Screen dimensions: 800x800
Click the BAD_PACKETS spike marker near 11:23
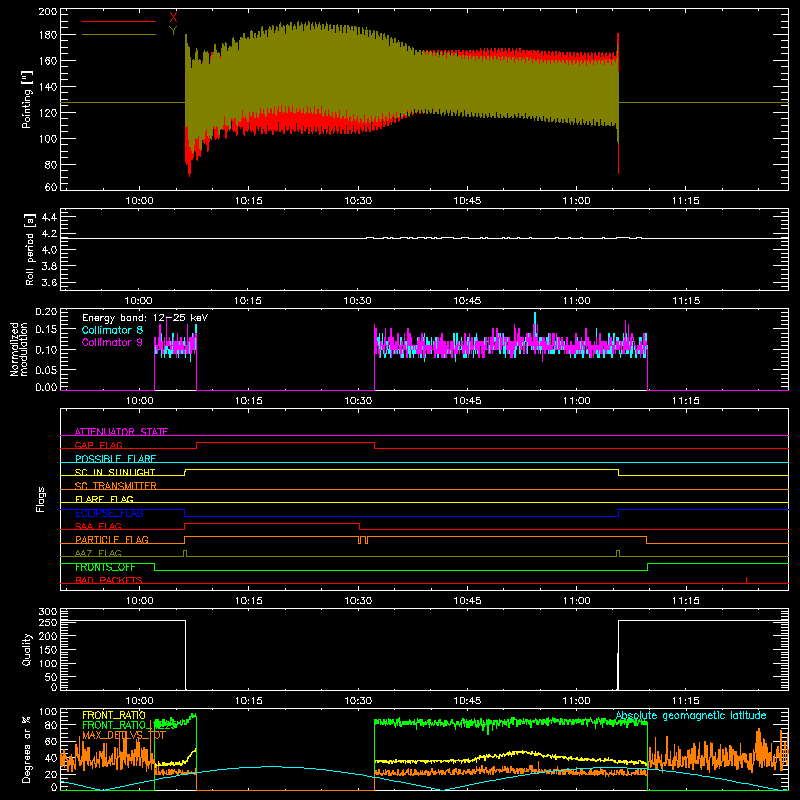coord(746,580)
